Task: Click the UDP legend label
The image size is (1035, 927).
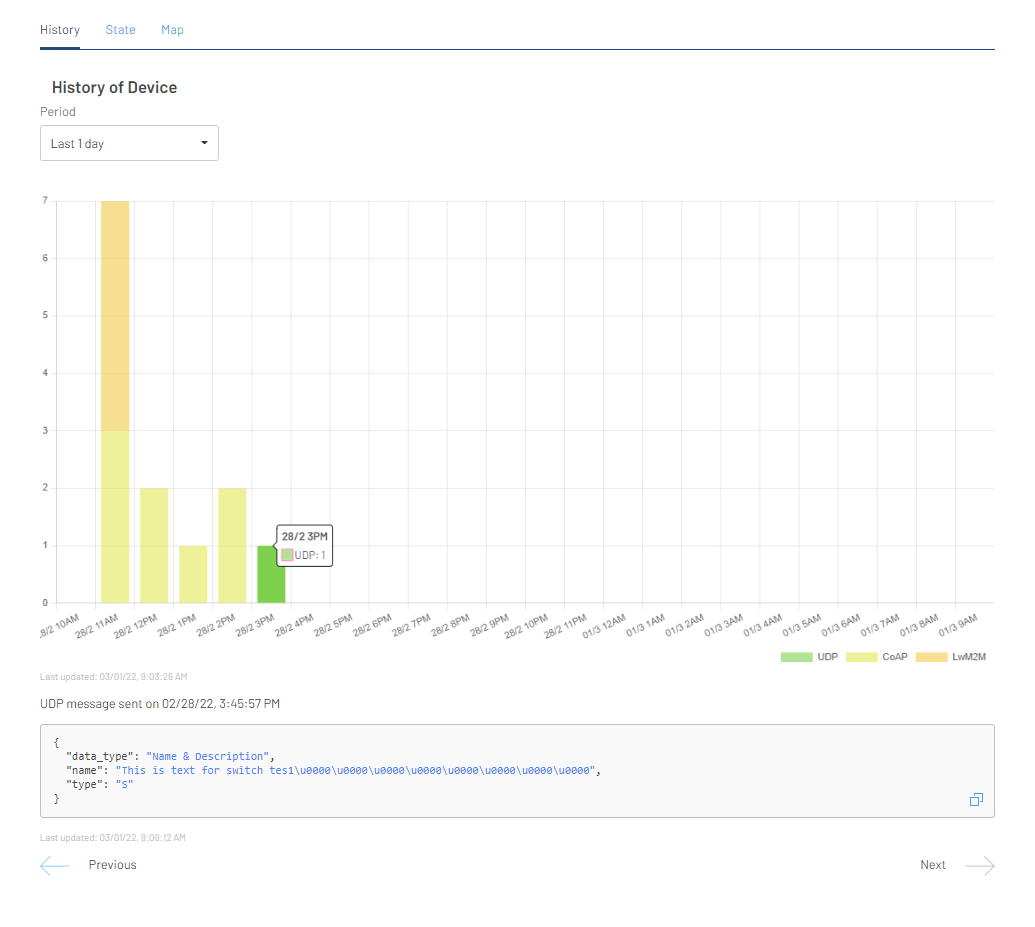Action: [827, 657]
